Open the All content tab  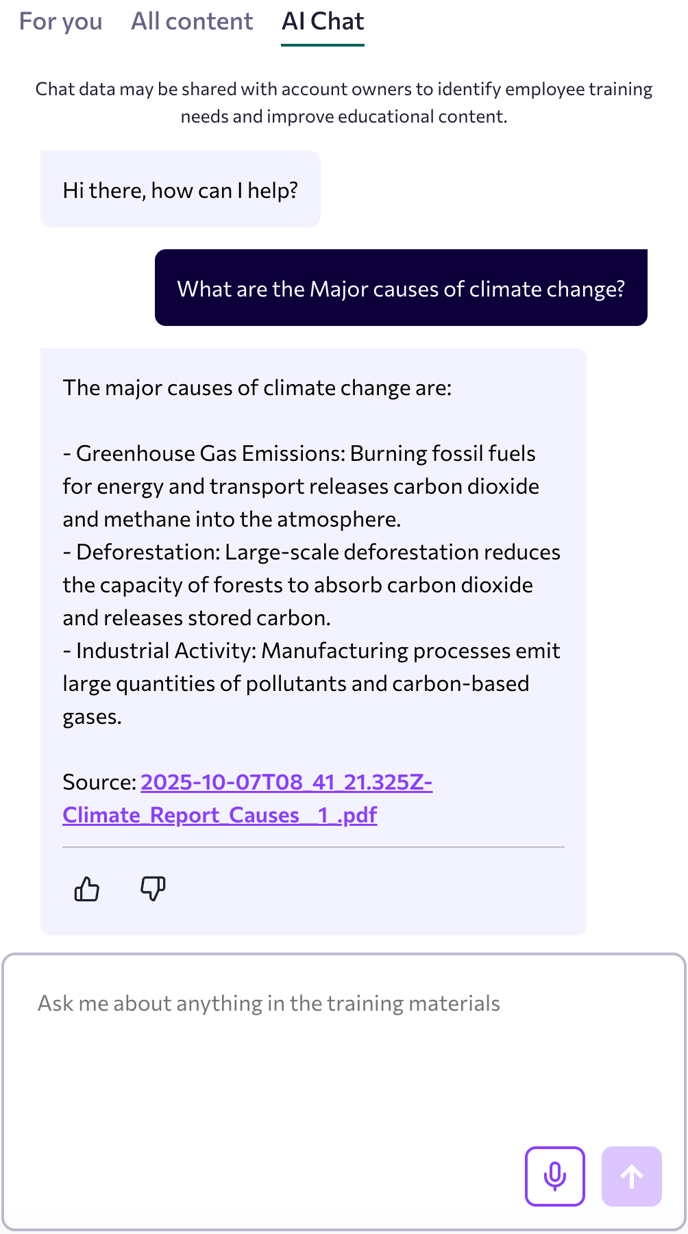[x=192, y=21]
